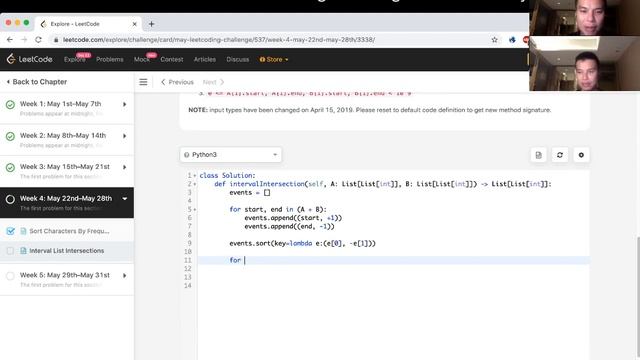Open Interval List Intersections problem
The width and height of the screenshot is (640, 360).
coord(67,251)
